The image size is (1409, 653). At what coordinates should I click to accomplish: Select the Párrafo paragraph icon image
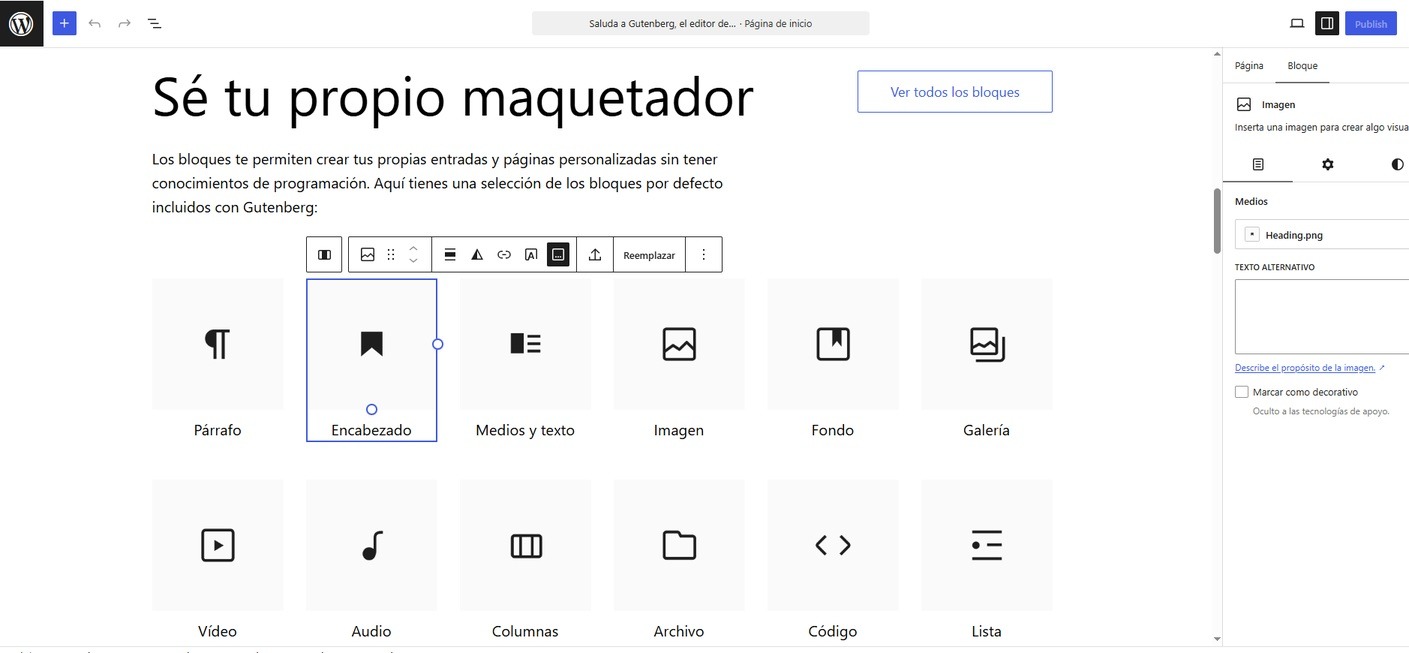pos(218,344)
